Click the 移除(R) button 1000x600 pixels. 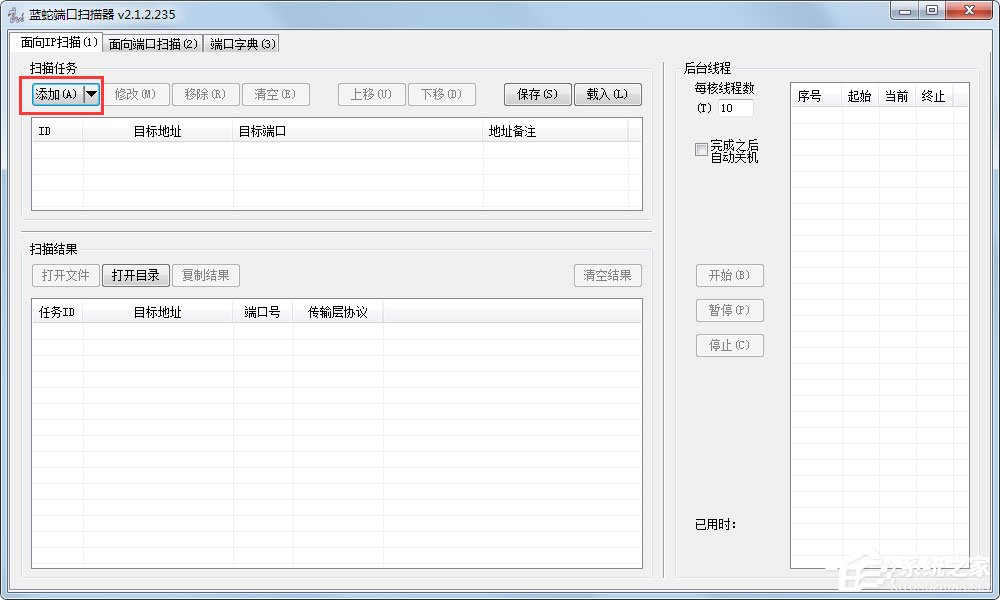(205, 94)
